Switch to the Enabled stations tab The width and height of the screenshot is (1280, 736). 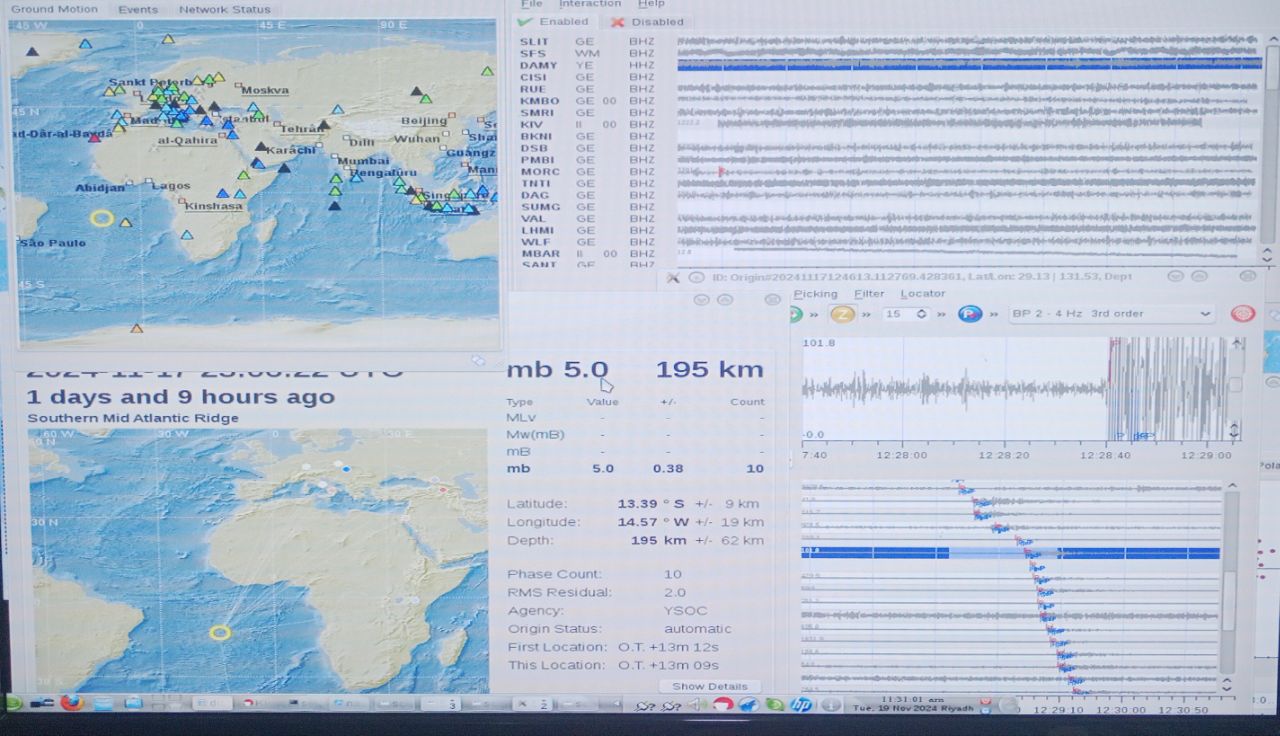tap(554, 22)
